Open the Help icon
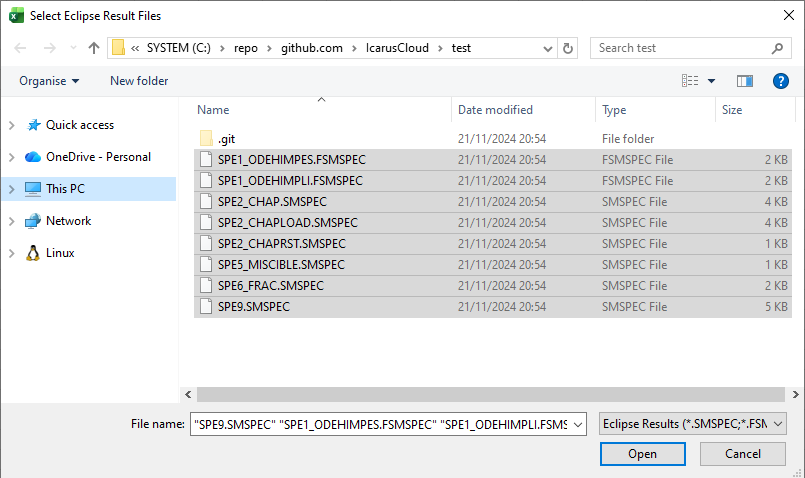Image resolution: width=805 pixels, height=478 pixels. pos(780,81)
